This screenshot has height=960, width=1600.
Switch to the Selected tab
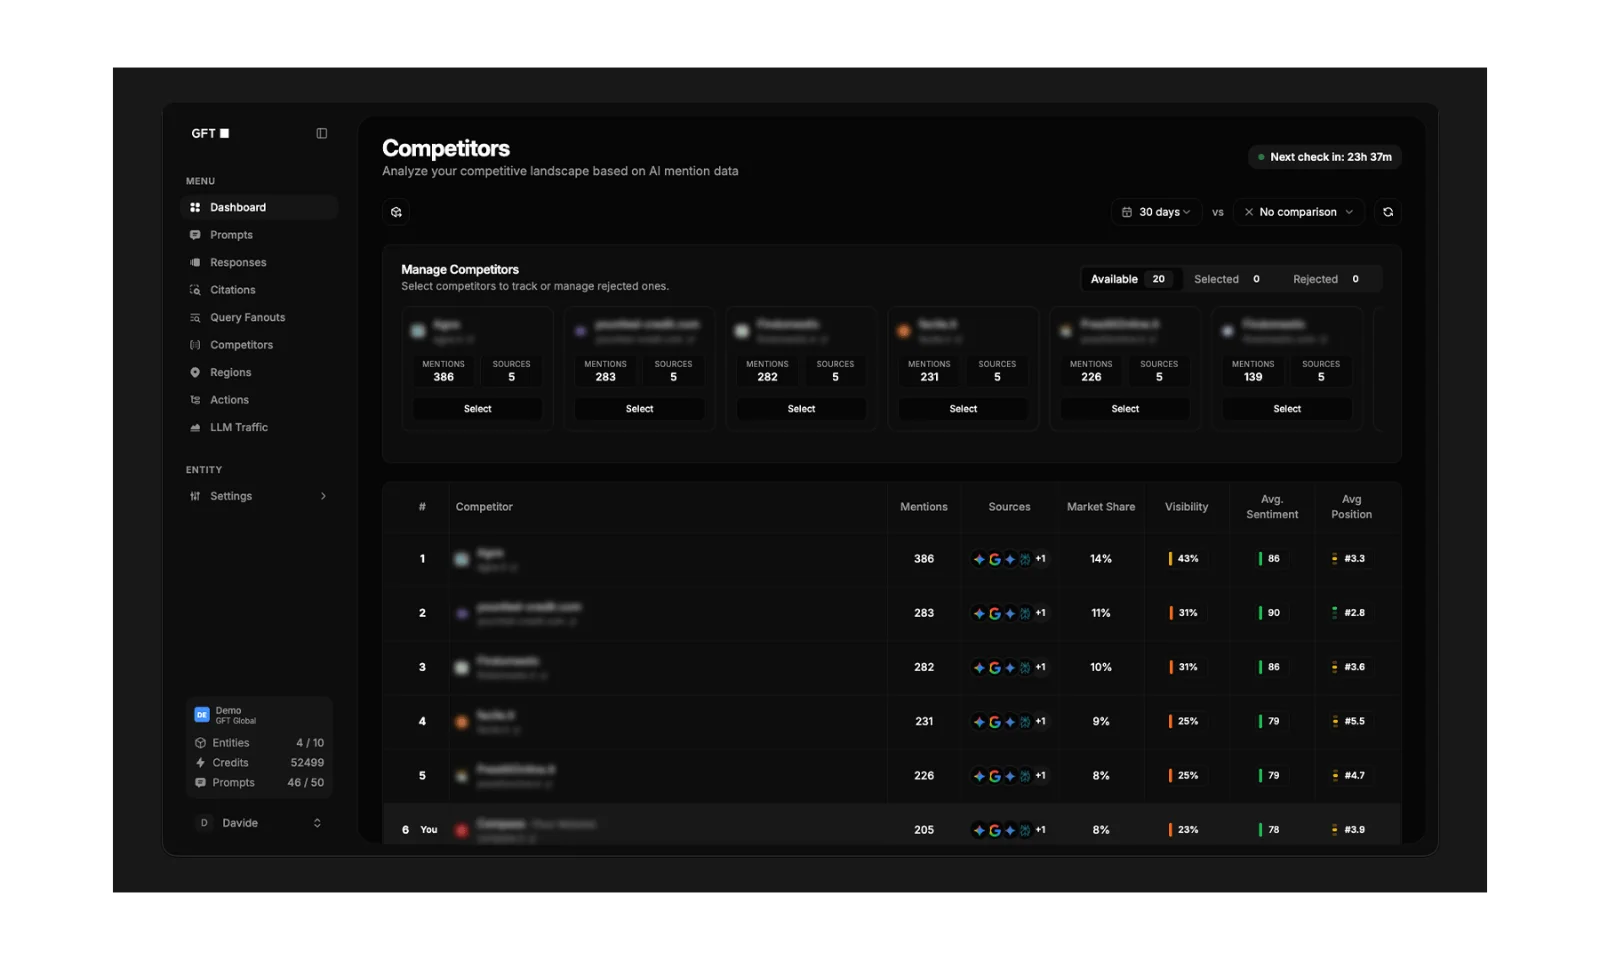coord(1227,279)
